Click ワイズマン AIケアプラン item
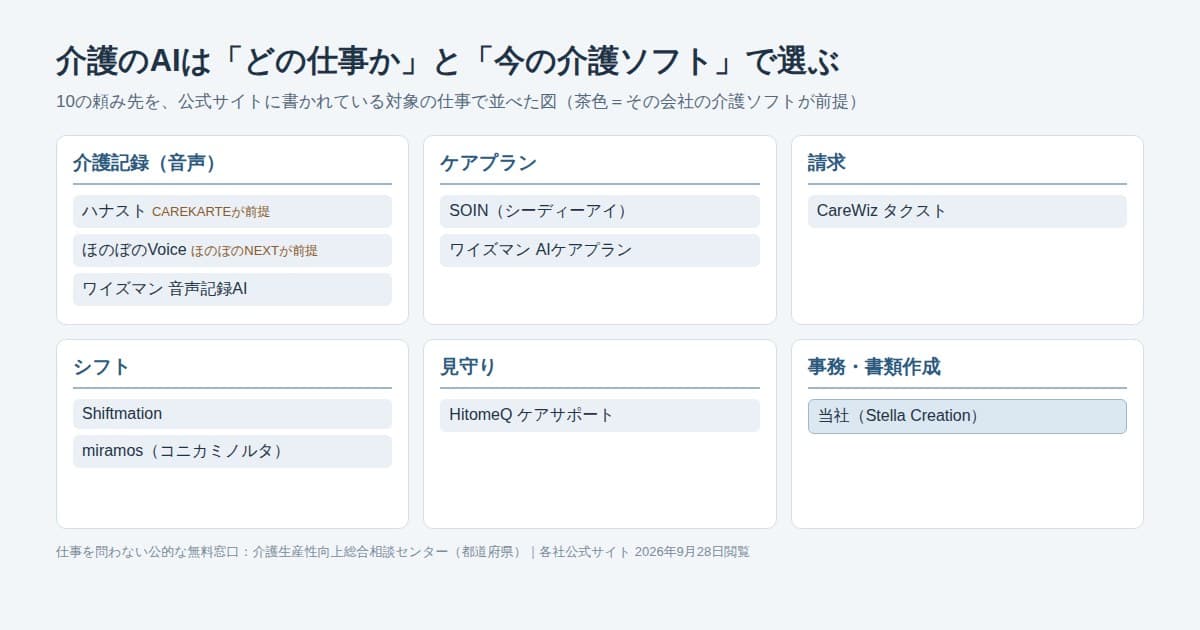Image resolution: width=1200 pixels, height=630 pixels. coord(600,250)
